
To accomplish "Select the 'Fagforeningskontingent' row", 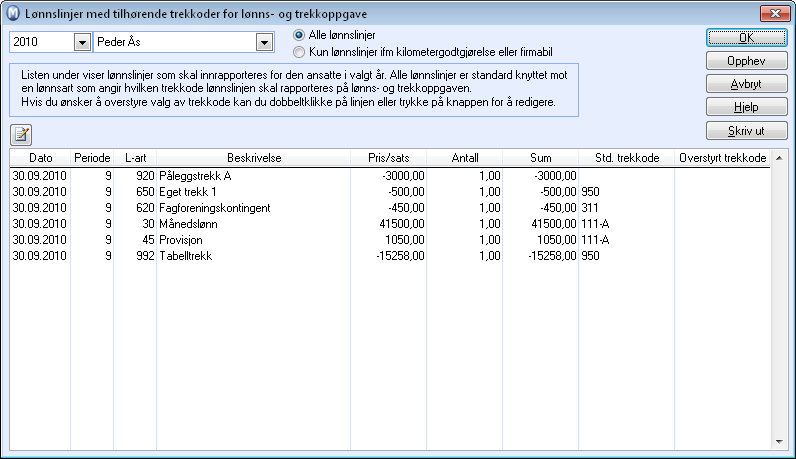I will tap(390, 208).
